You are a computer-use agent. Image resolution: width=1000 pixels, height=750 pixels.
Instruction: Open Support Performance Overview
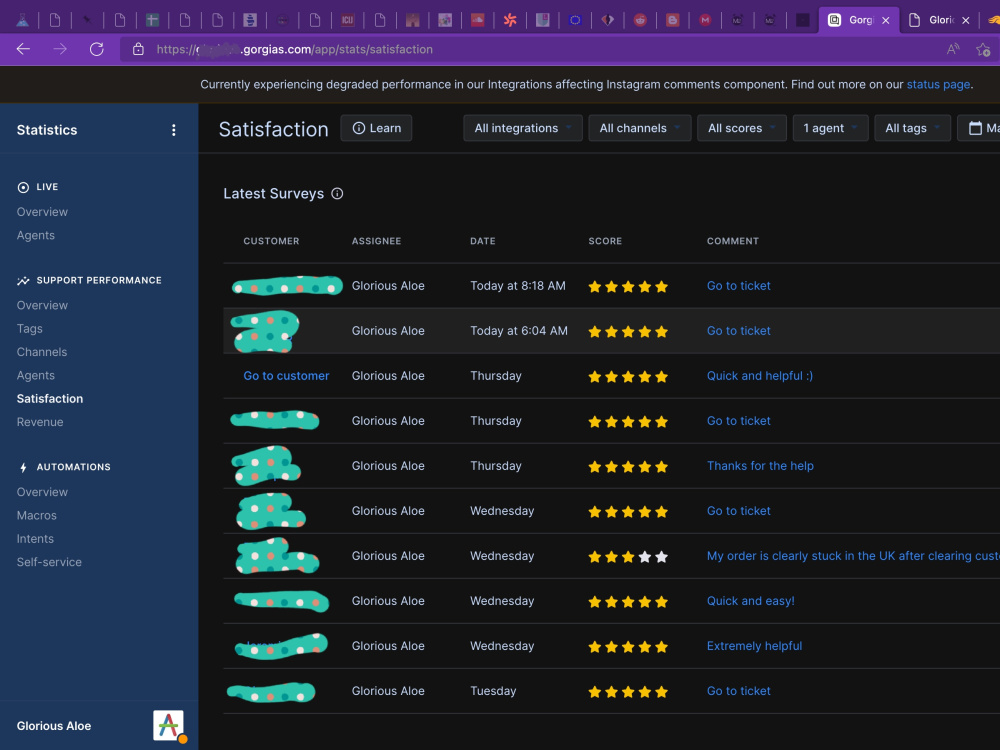42,305
